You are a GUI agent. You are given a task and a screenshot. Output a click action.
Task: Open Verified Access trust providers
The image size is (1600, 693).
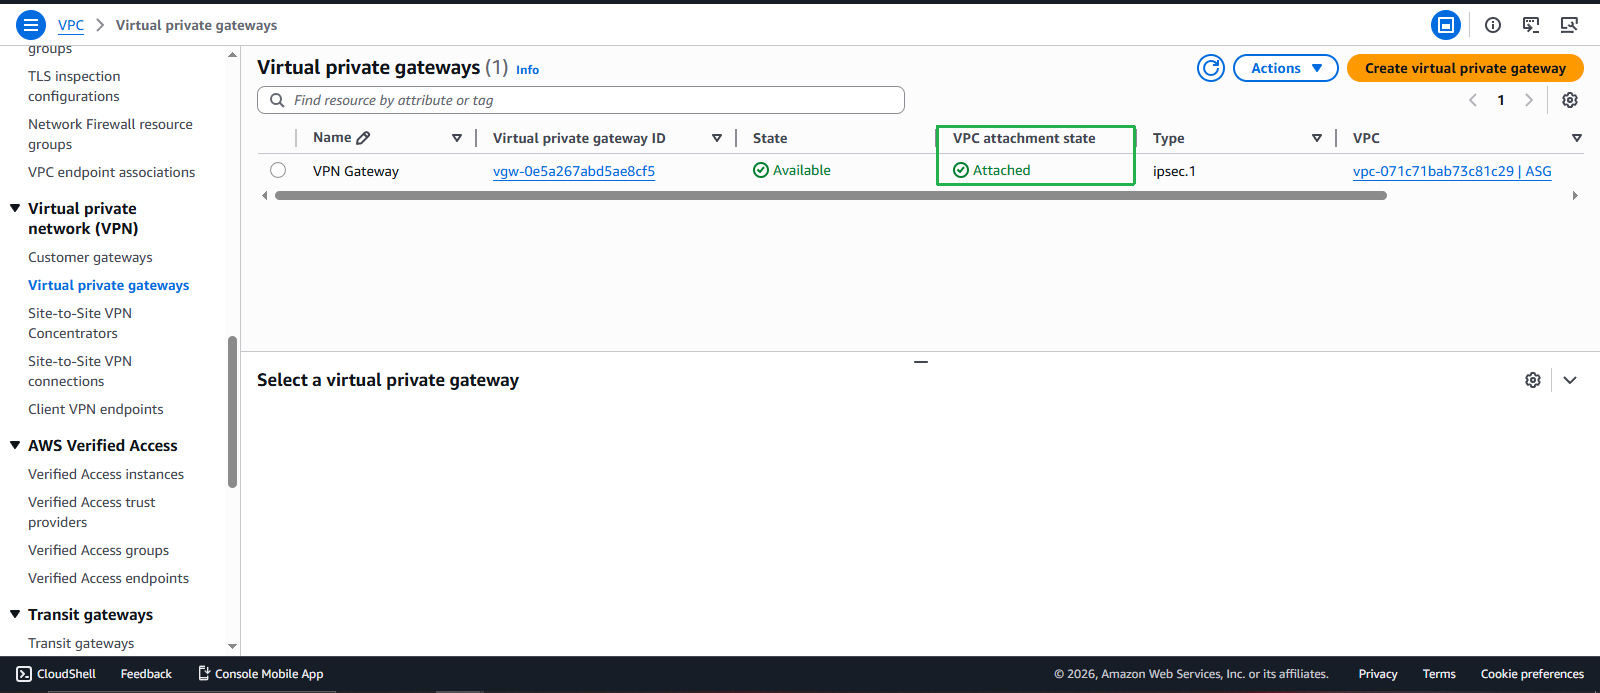coord(92,512)
